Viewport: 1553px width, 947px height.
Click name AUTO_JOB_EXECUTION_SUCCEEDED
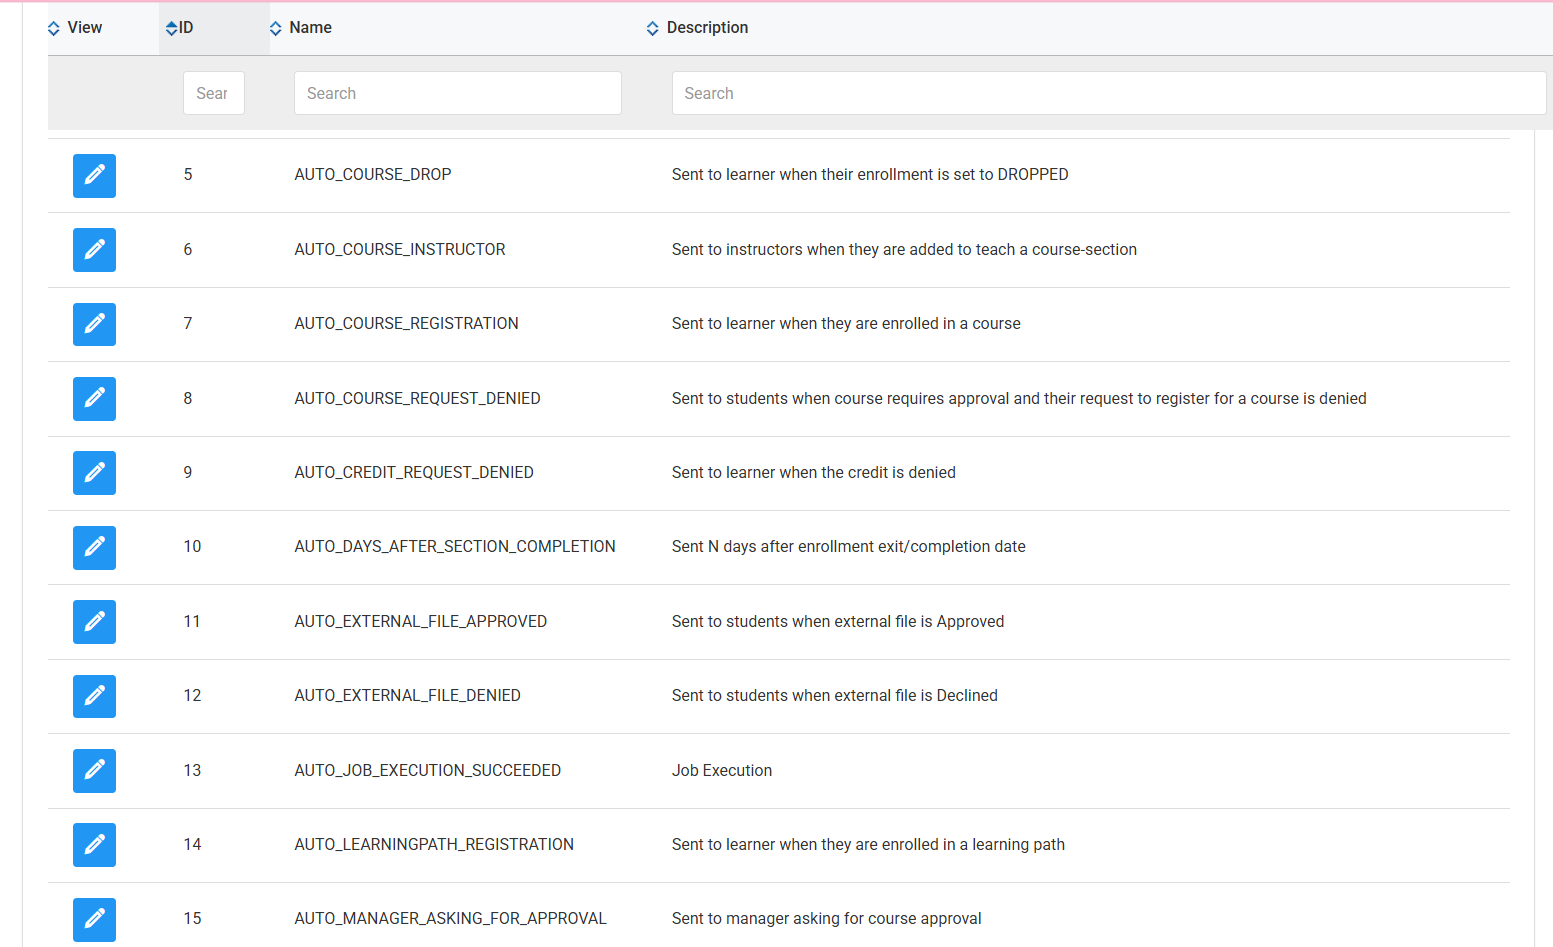click(428, 771)
